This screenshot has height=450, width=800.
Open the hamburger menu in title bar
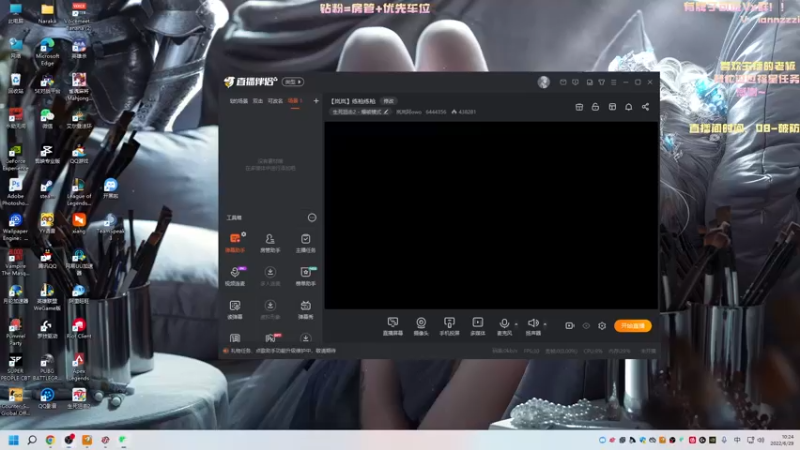pyautogui.click(x=614, y=82)
